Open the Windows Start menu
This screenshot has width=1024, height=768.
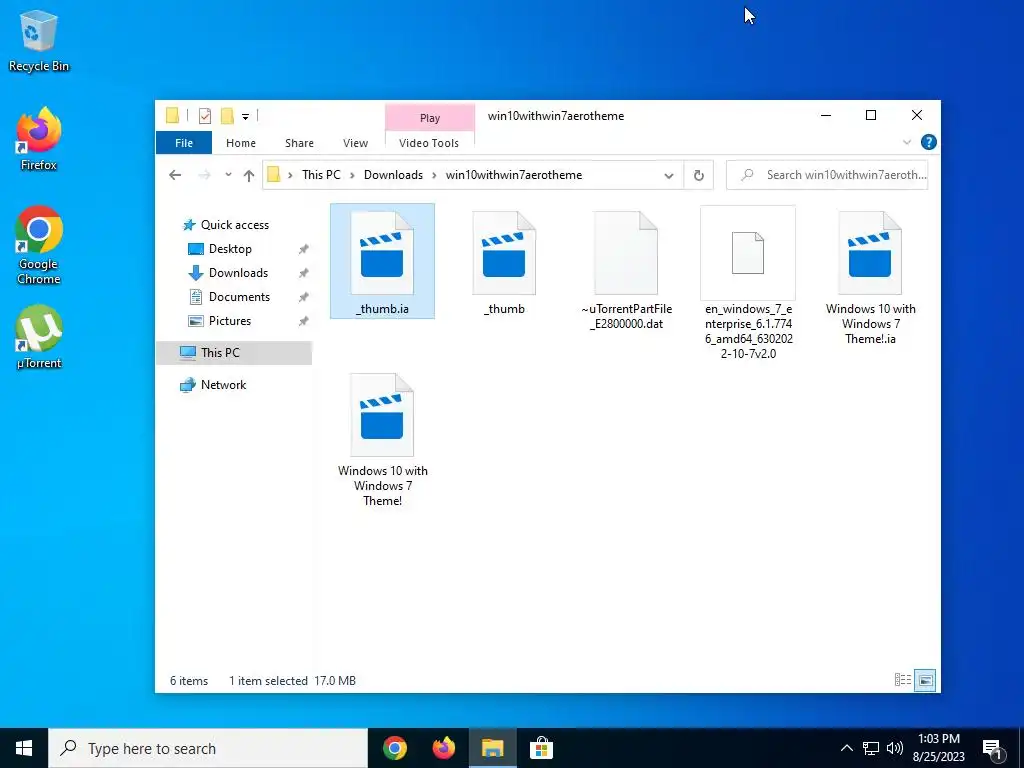[x=24, y=748]
